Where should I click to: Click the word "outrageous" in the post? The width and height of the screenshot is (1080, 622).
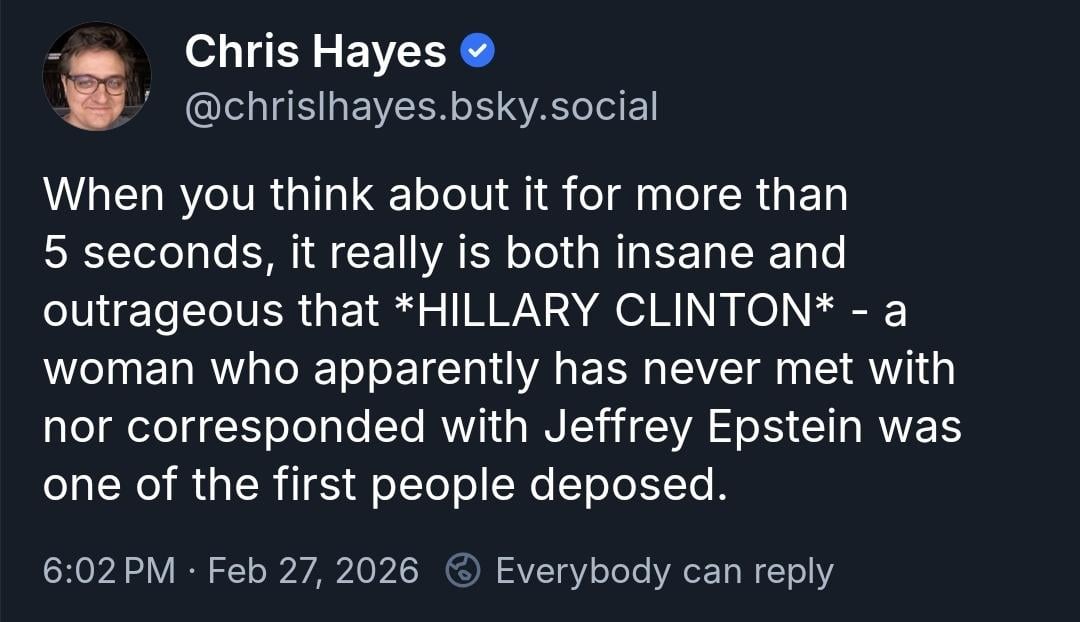coord(164,311)
